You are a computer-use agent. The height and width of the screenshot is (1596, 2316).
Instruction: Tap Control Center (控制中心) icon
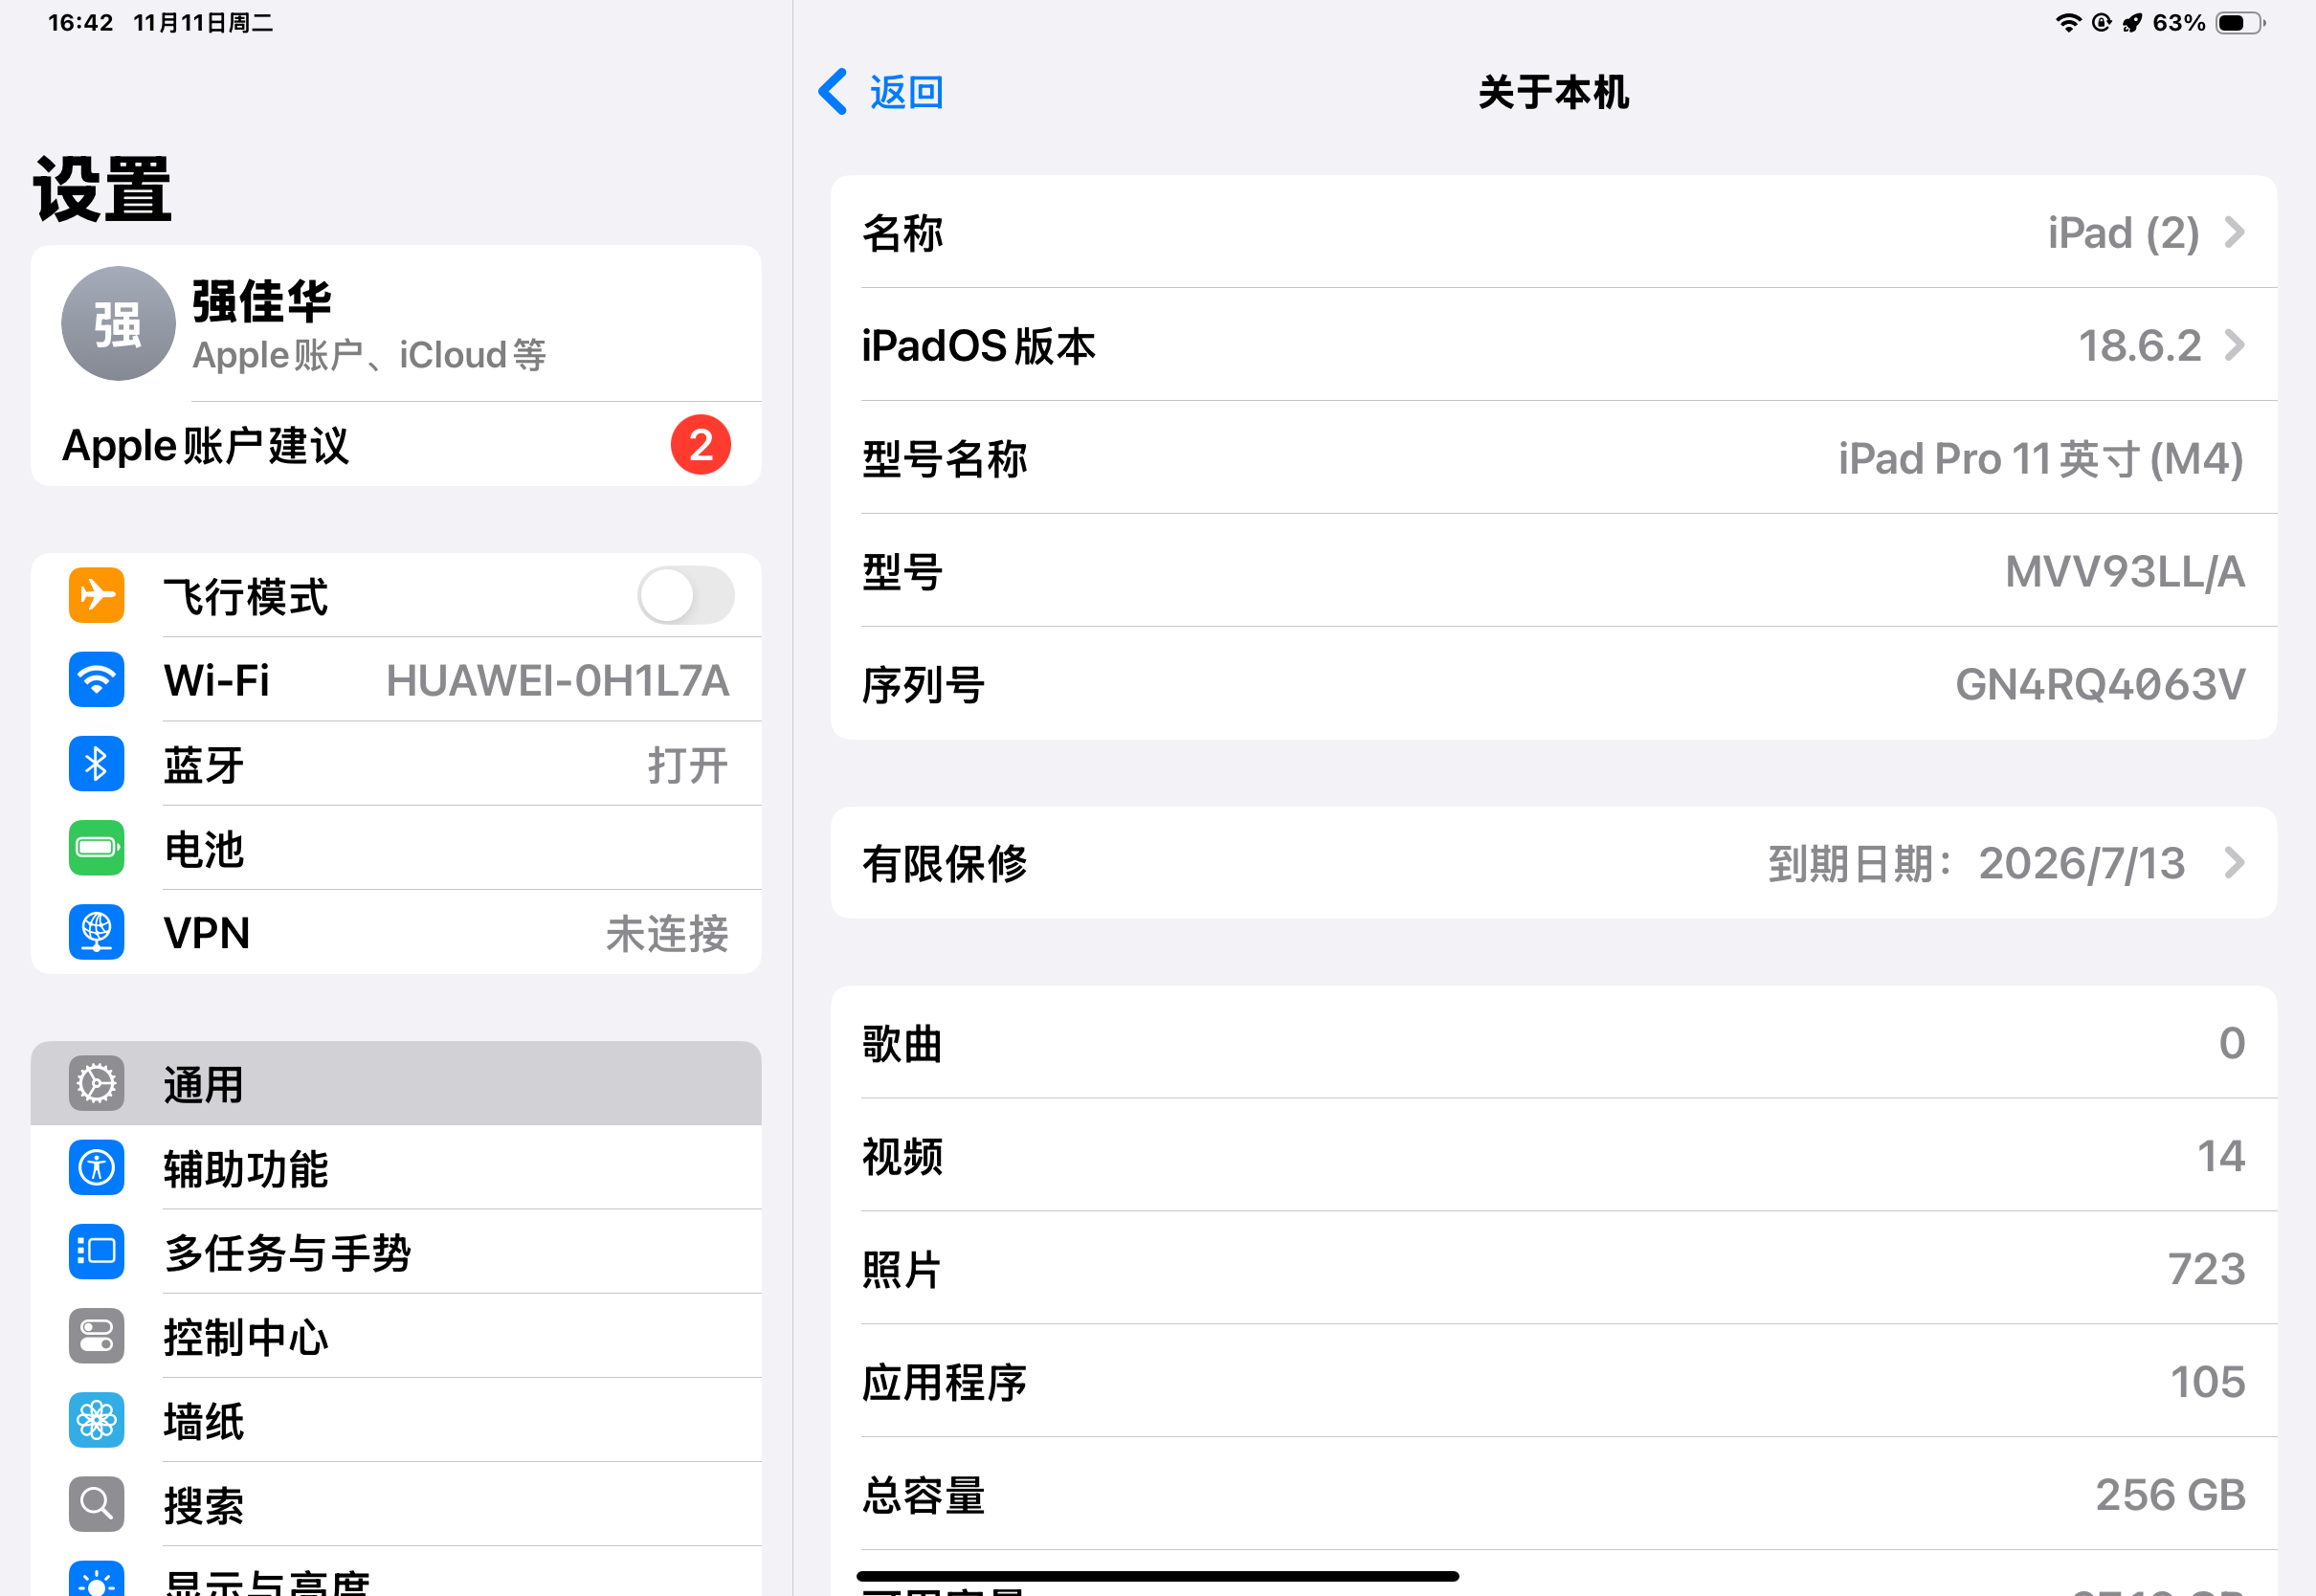(x=96, y=1336)
